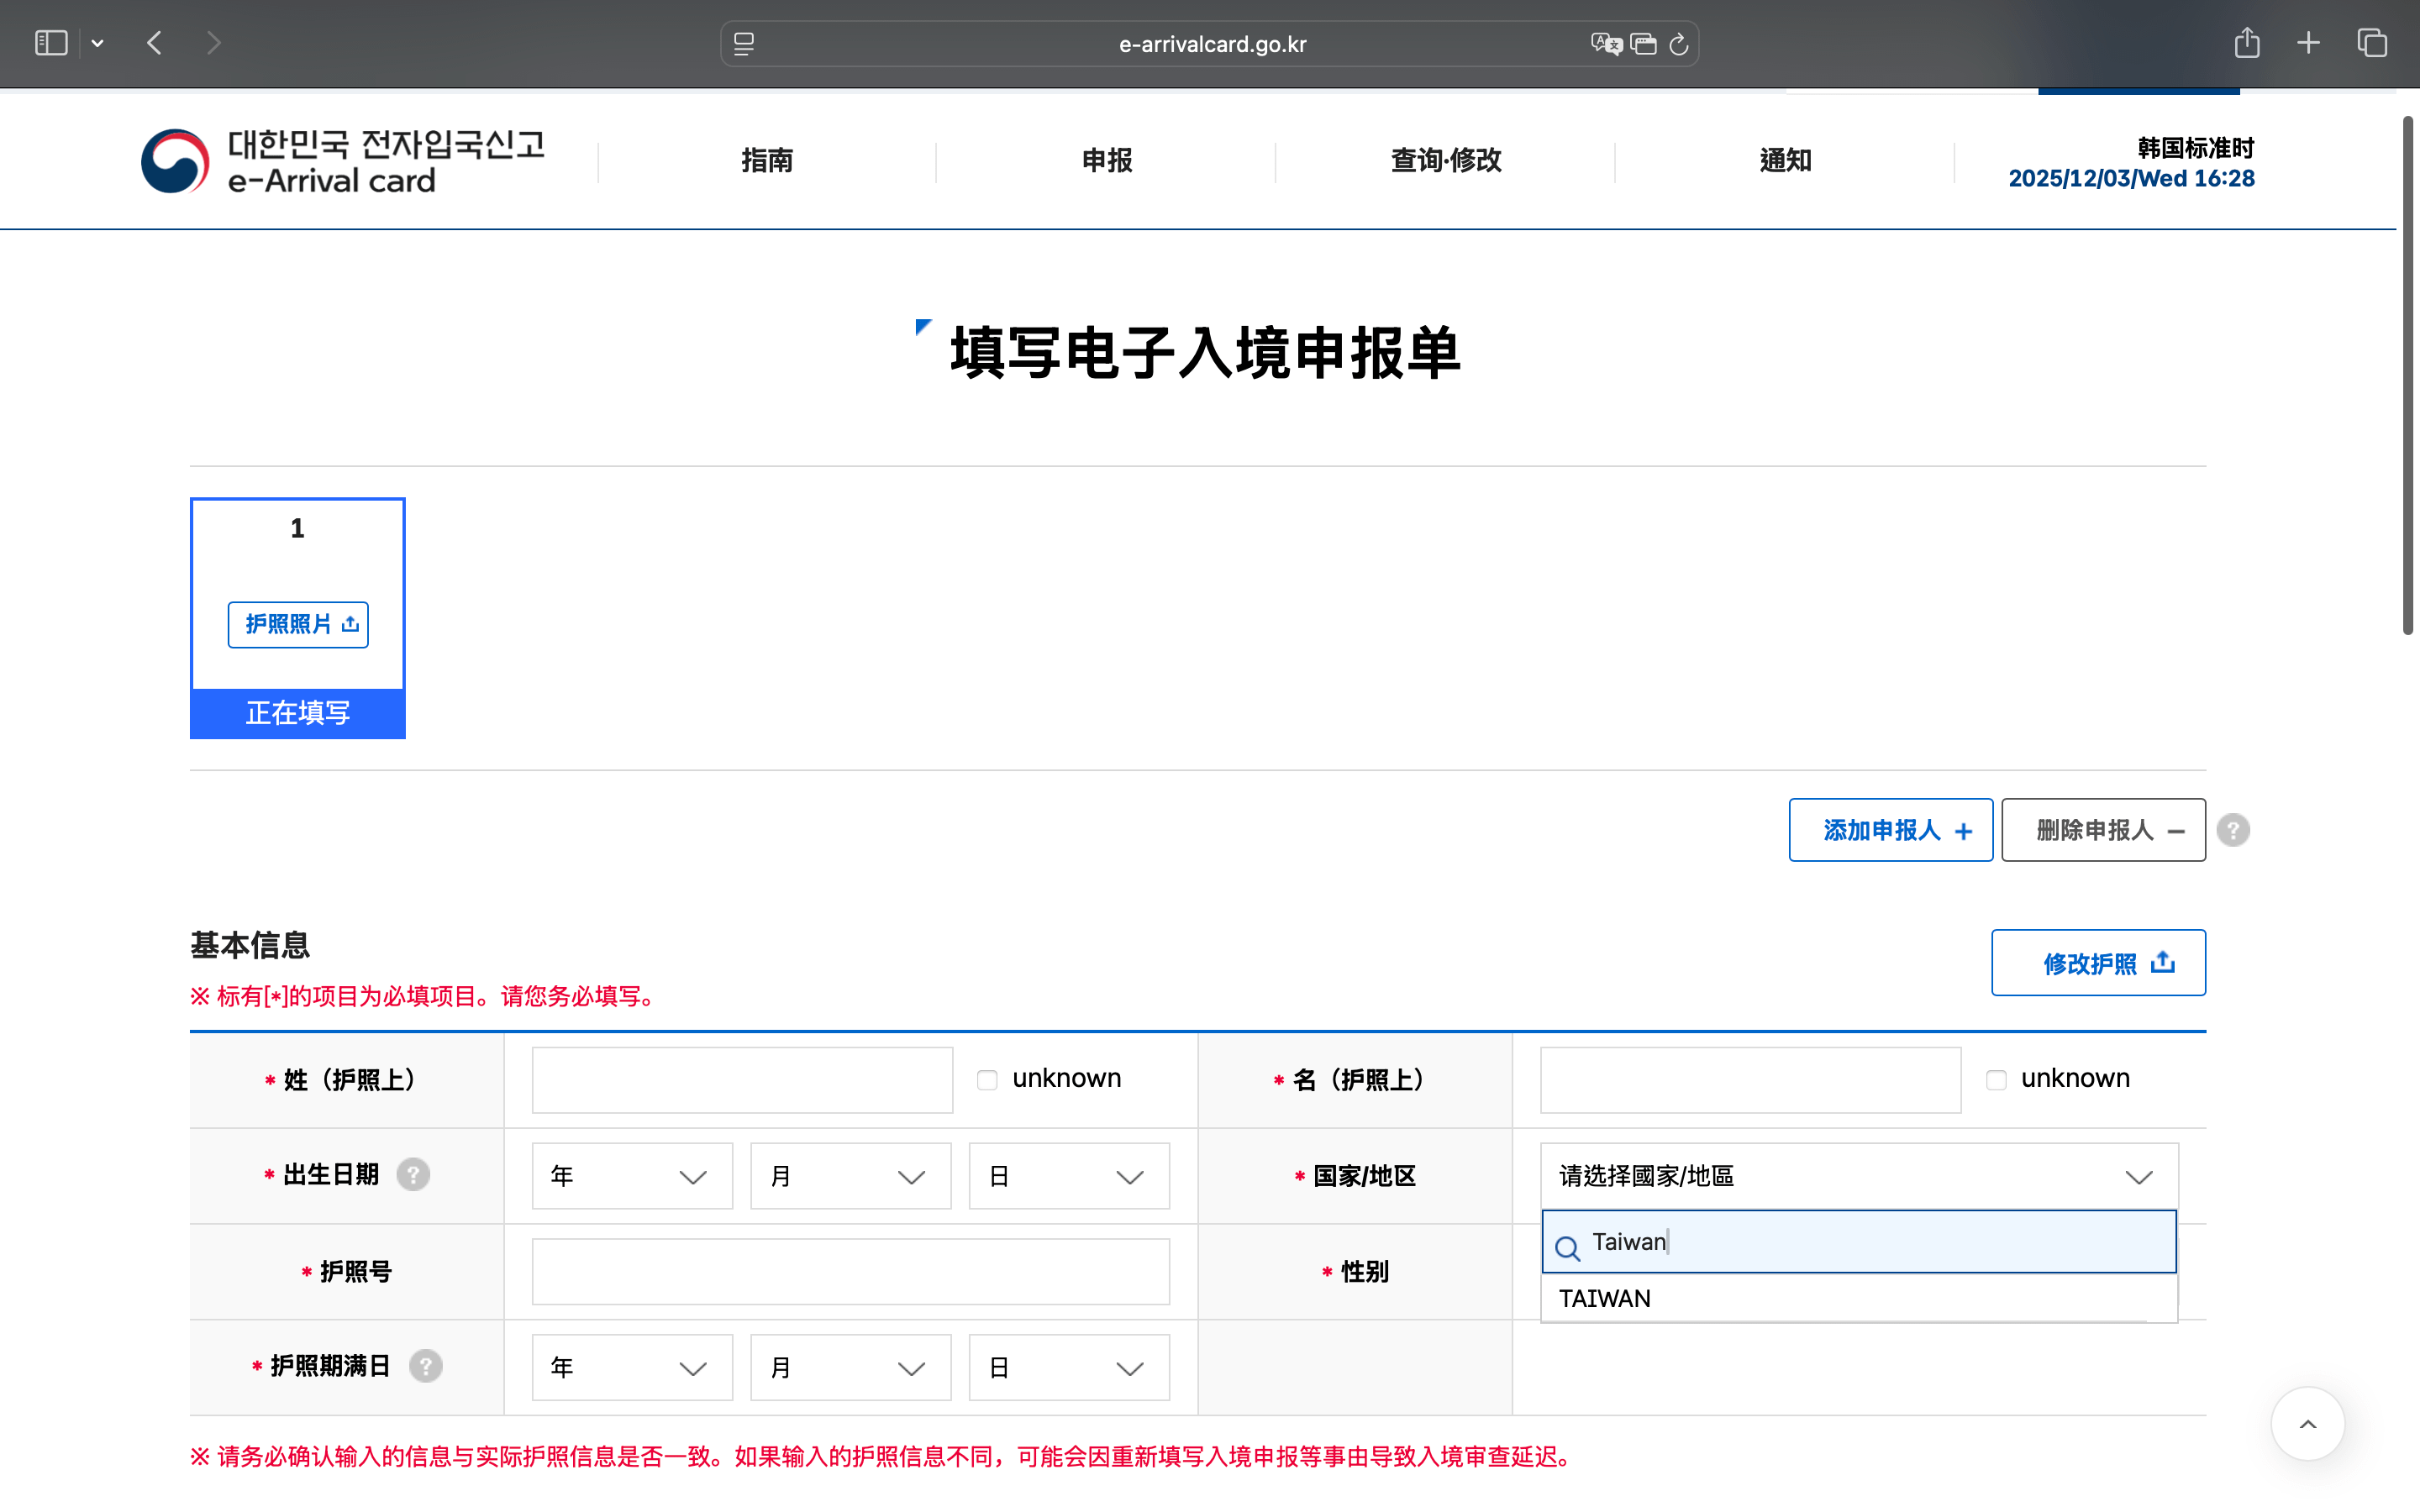Toggle the Safari sidebar icon

point(50,42)
